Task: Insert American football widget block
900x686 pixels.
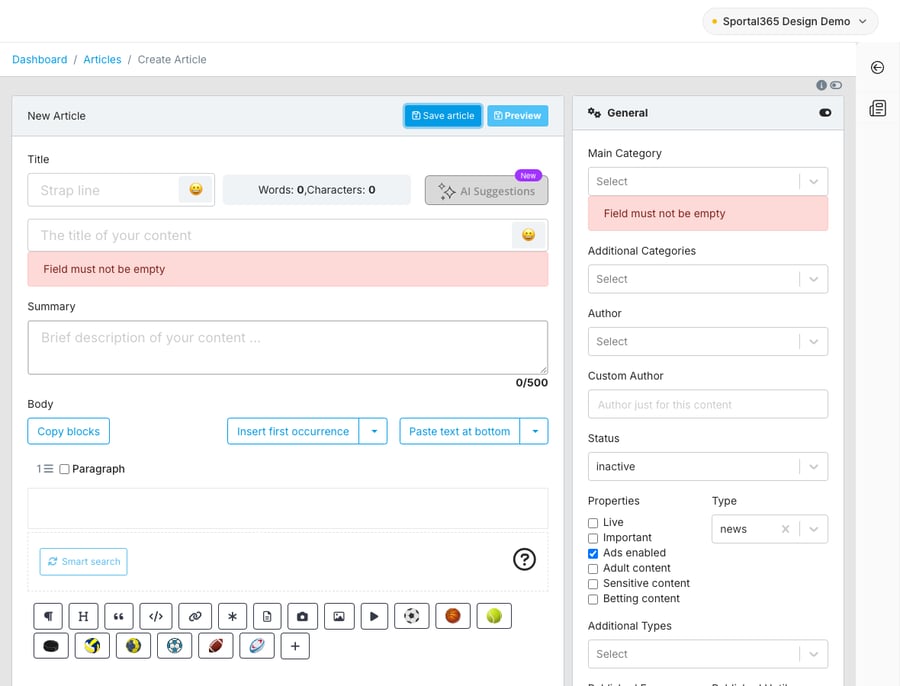Action: tap(215, 646)
